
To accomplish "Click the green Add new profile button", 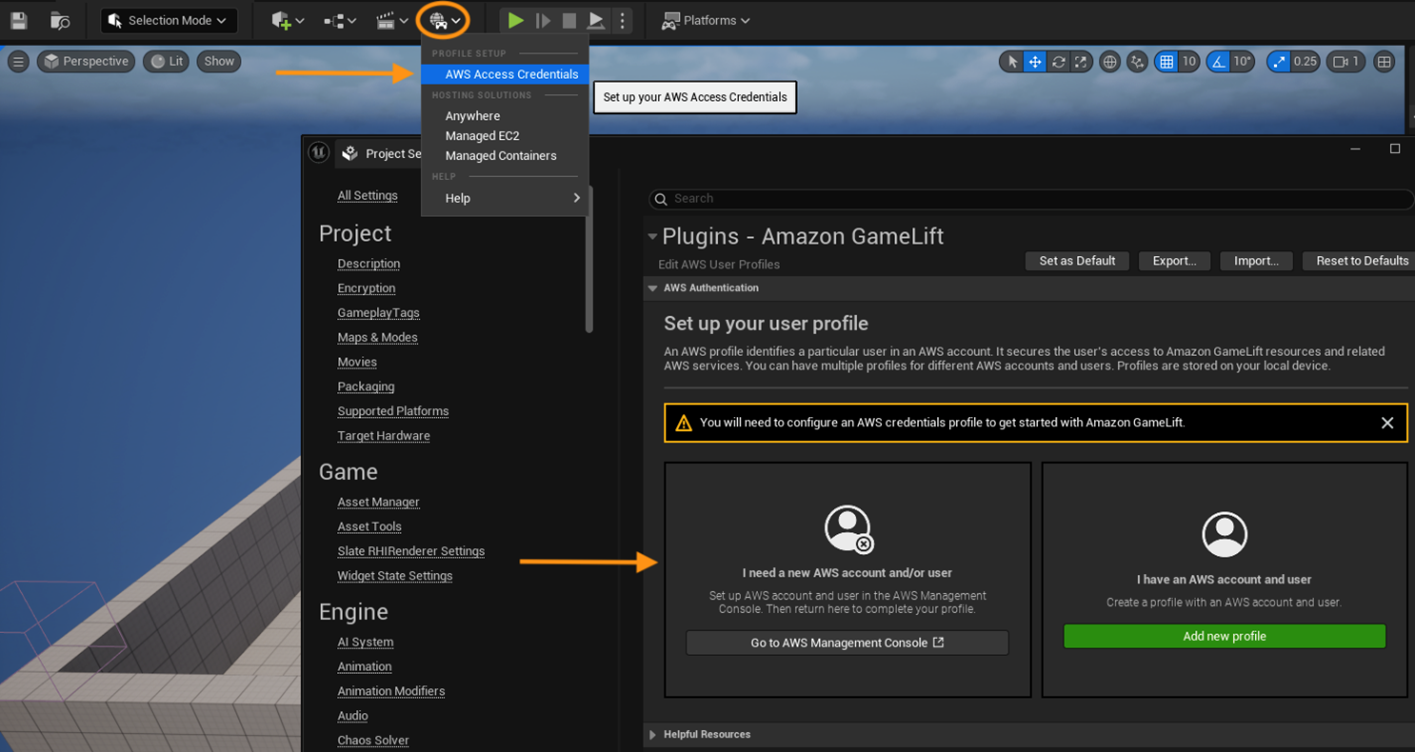I will point(1224,636).
